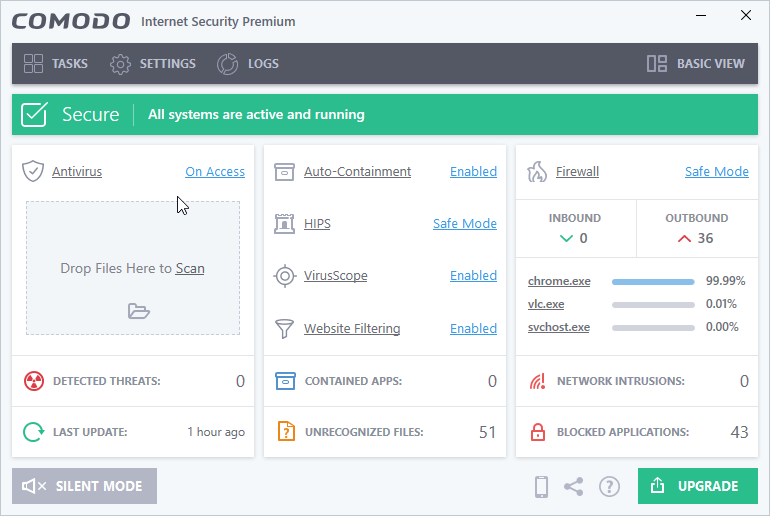770x516 pixels.
Task: Enable Silent Mode
Action: click(84, 486)
